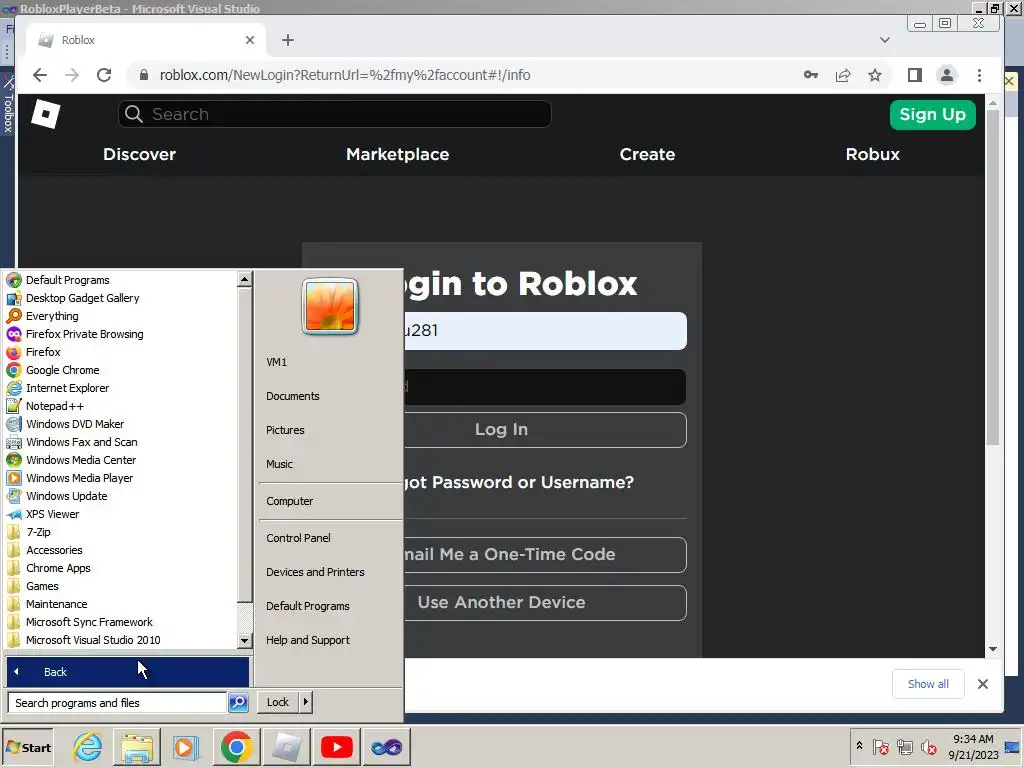Click the user account picture

coord(330,306)
